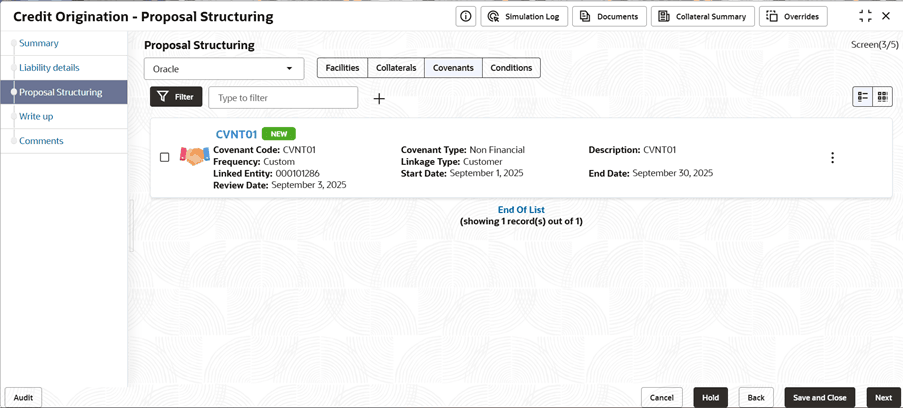Go to Summary step
903x408 pixels.
click(39, 43)
